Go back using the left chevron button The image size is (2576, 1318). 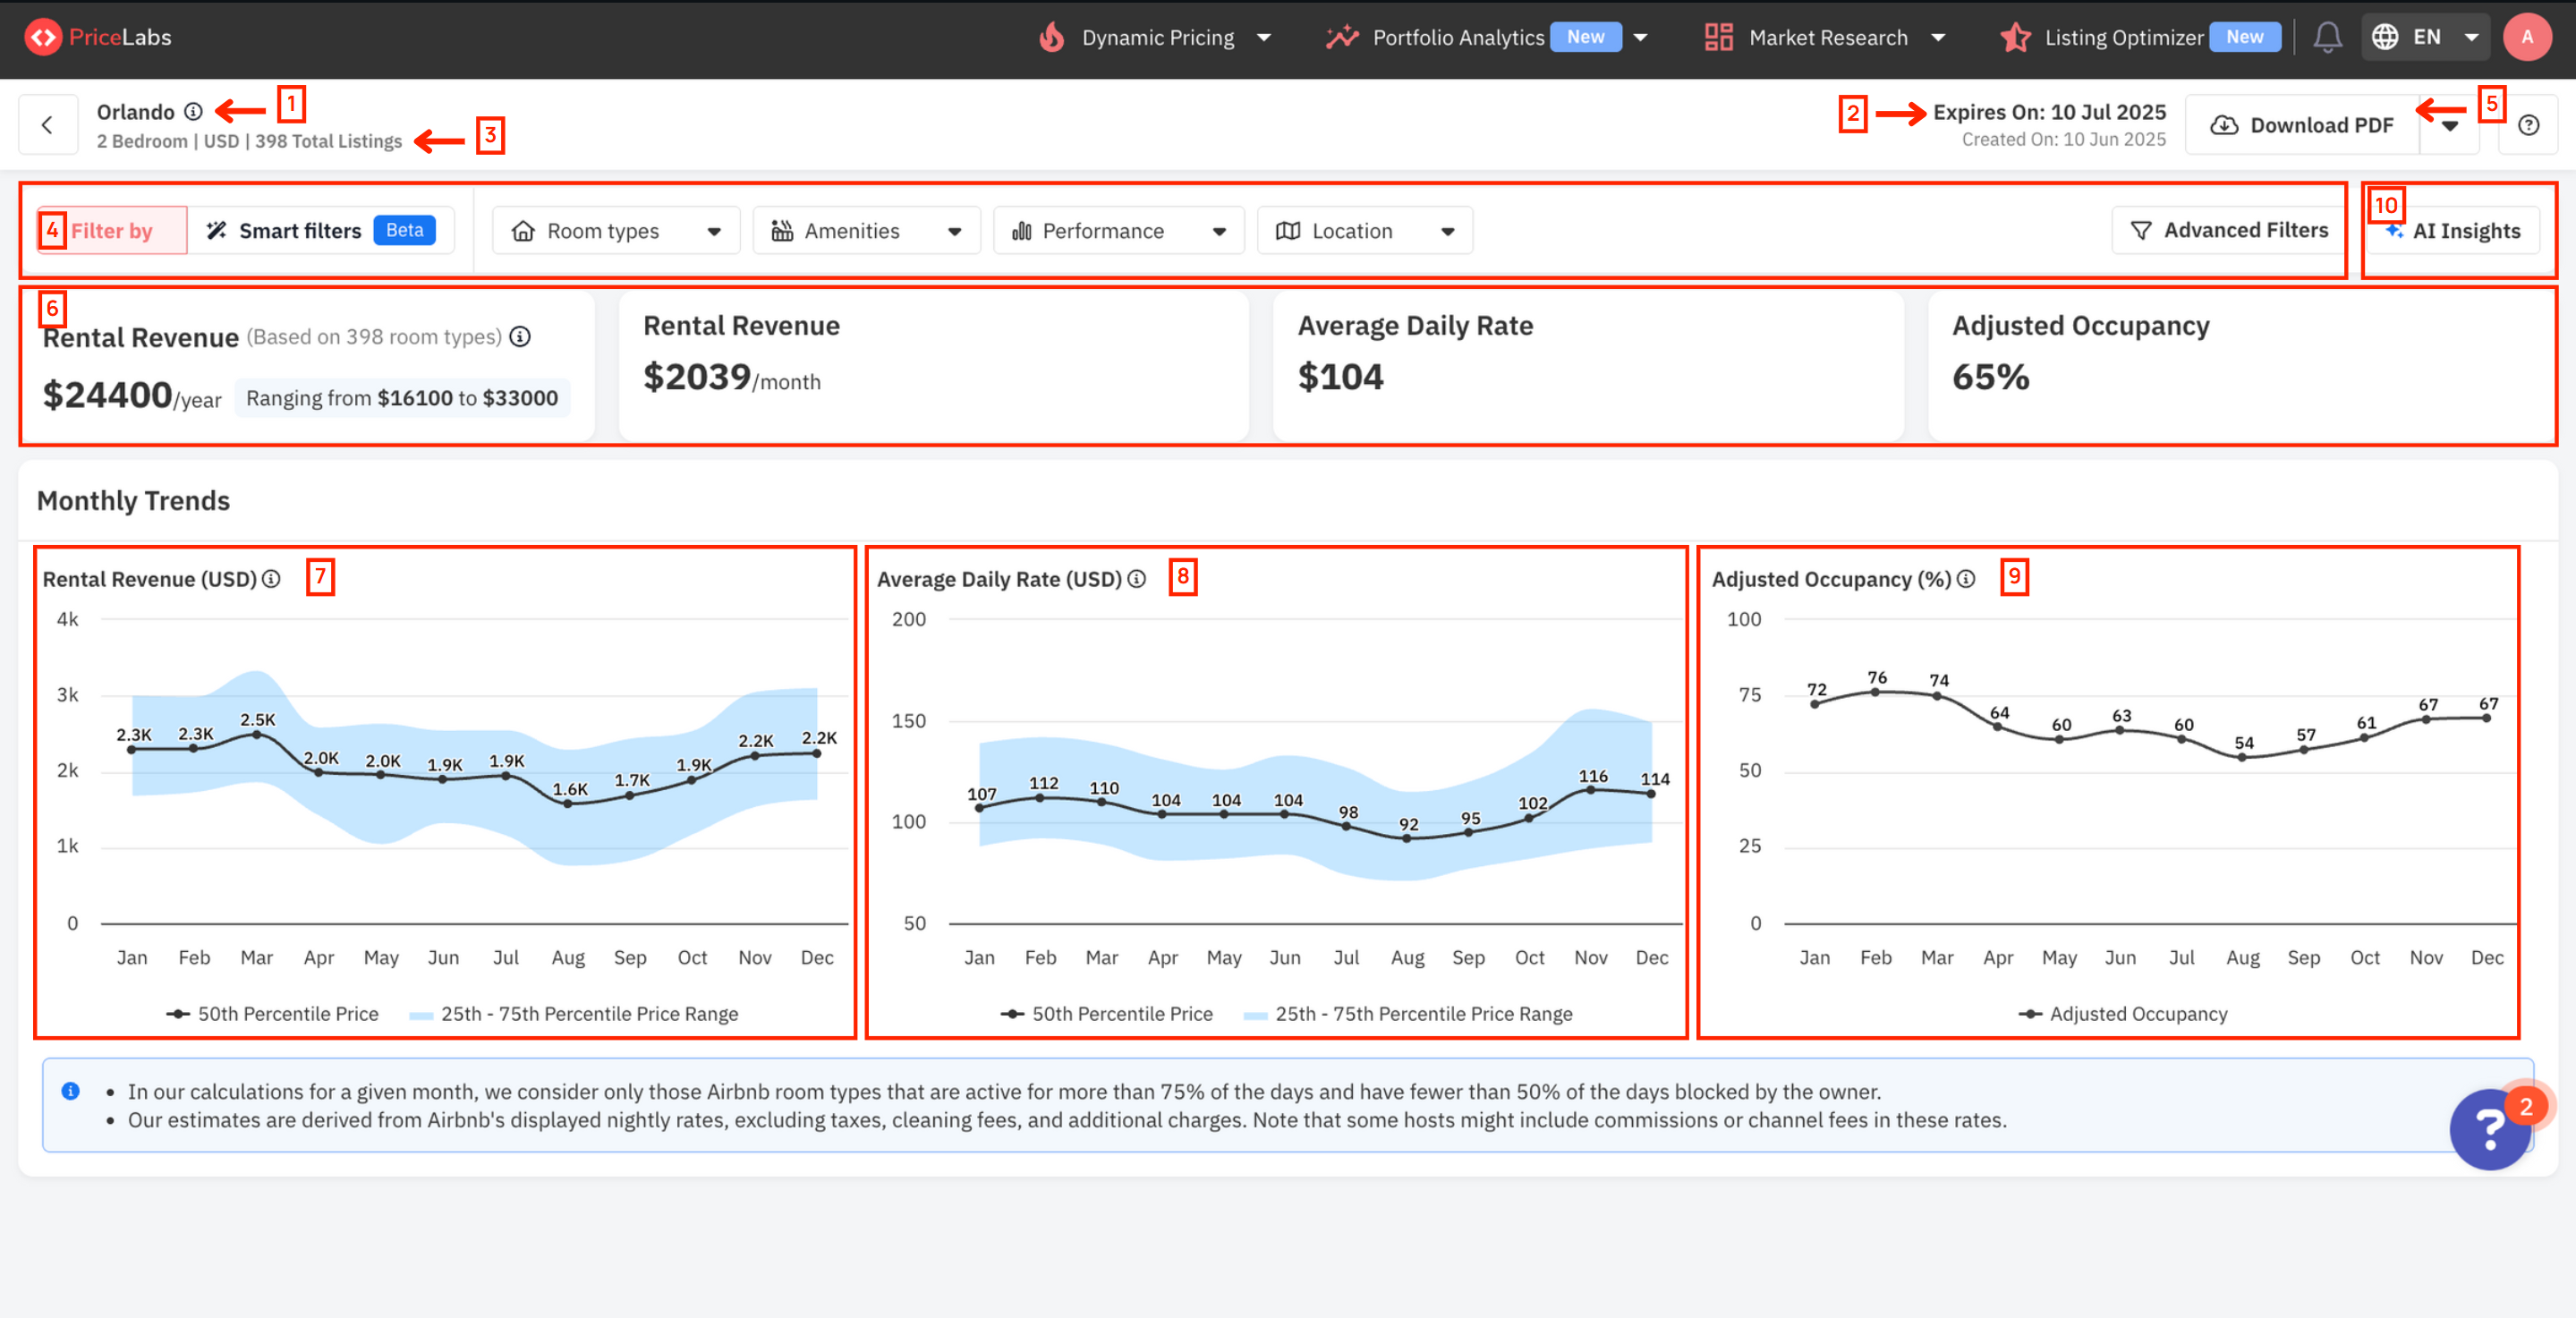(48, 125)
